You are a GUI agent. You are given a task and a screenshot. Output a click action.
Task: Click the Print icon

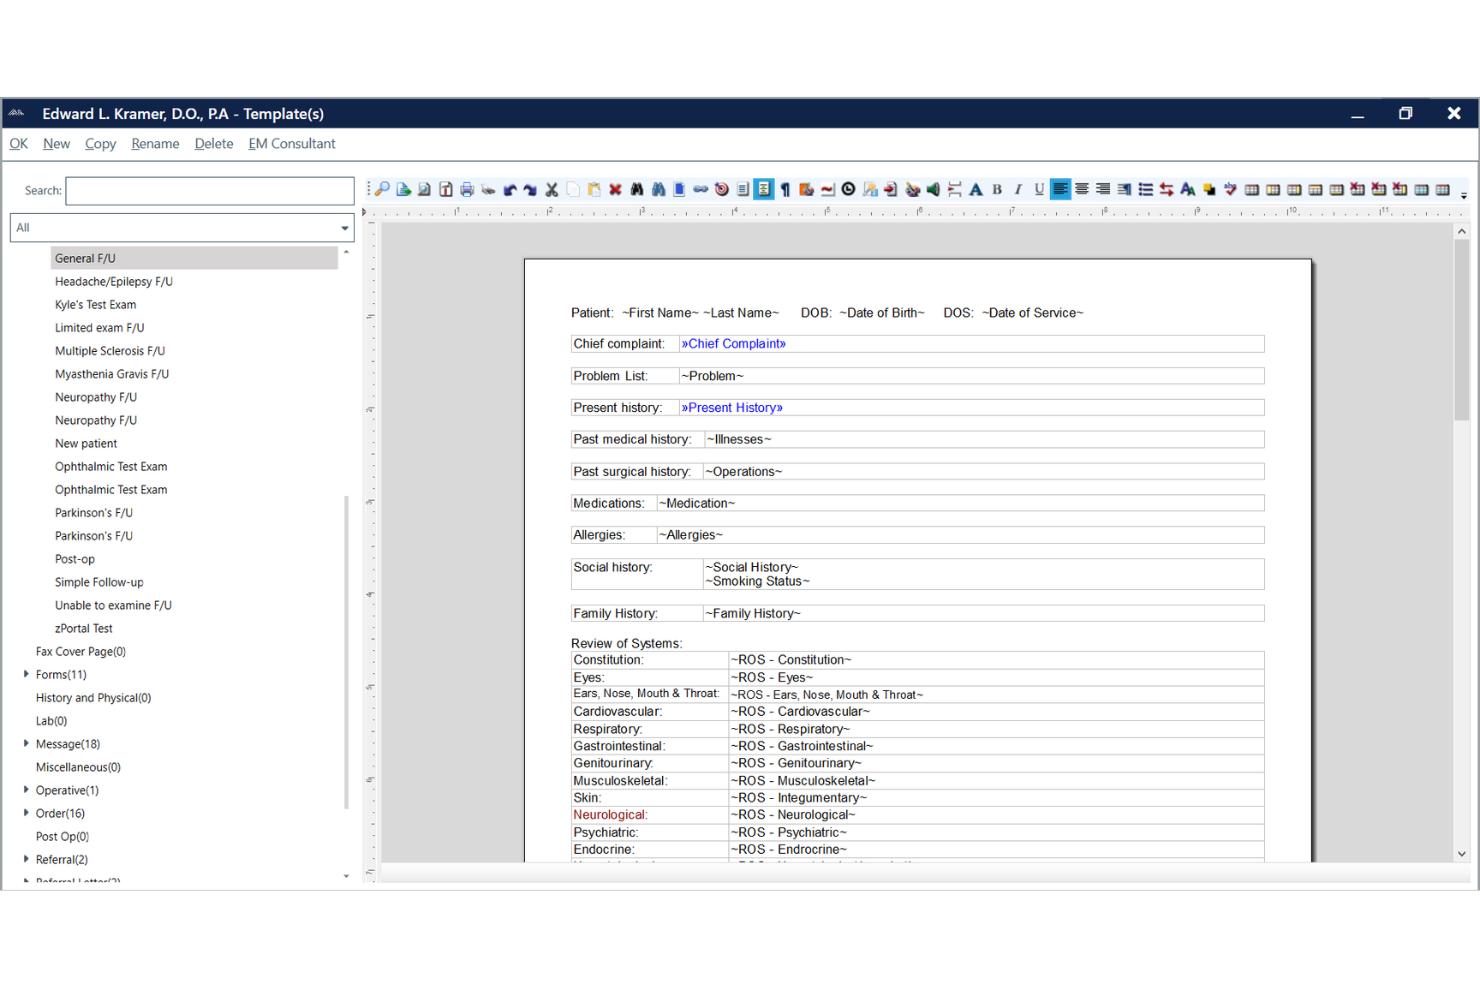click(x=466, y=188)
